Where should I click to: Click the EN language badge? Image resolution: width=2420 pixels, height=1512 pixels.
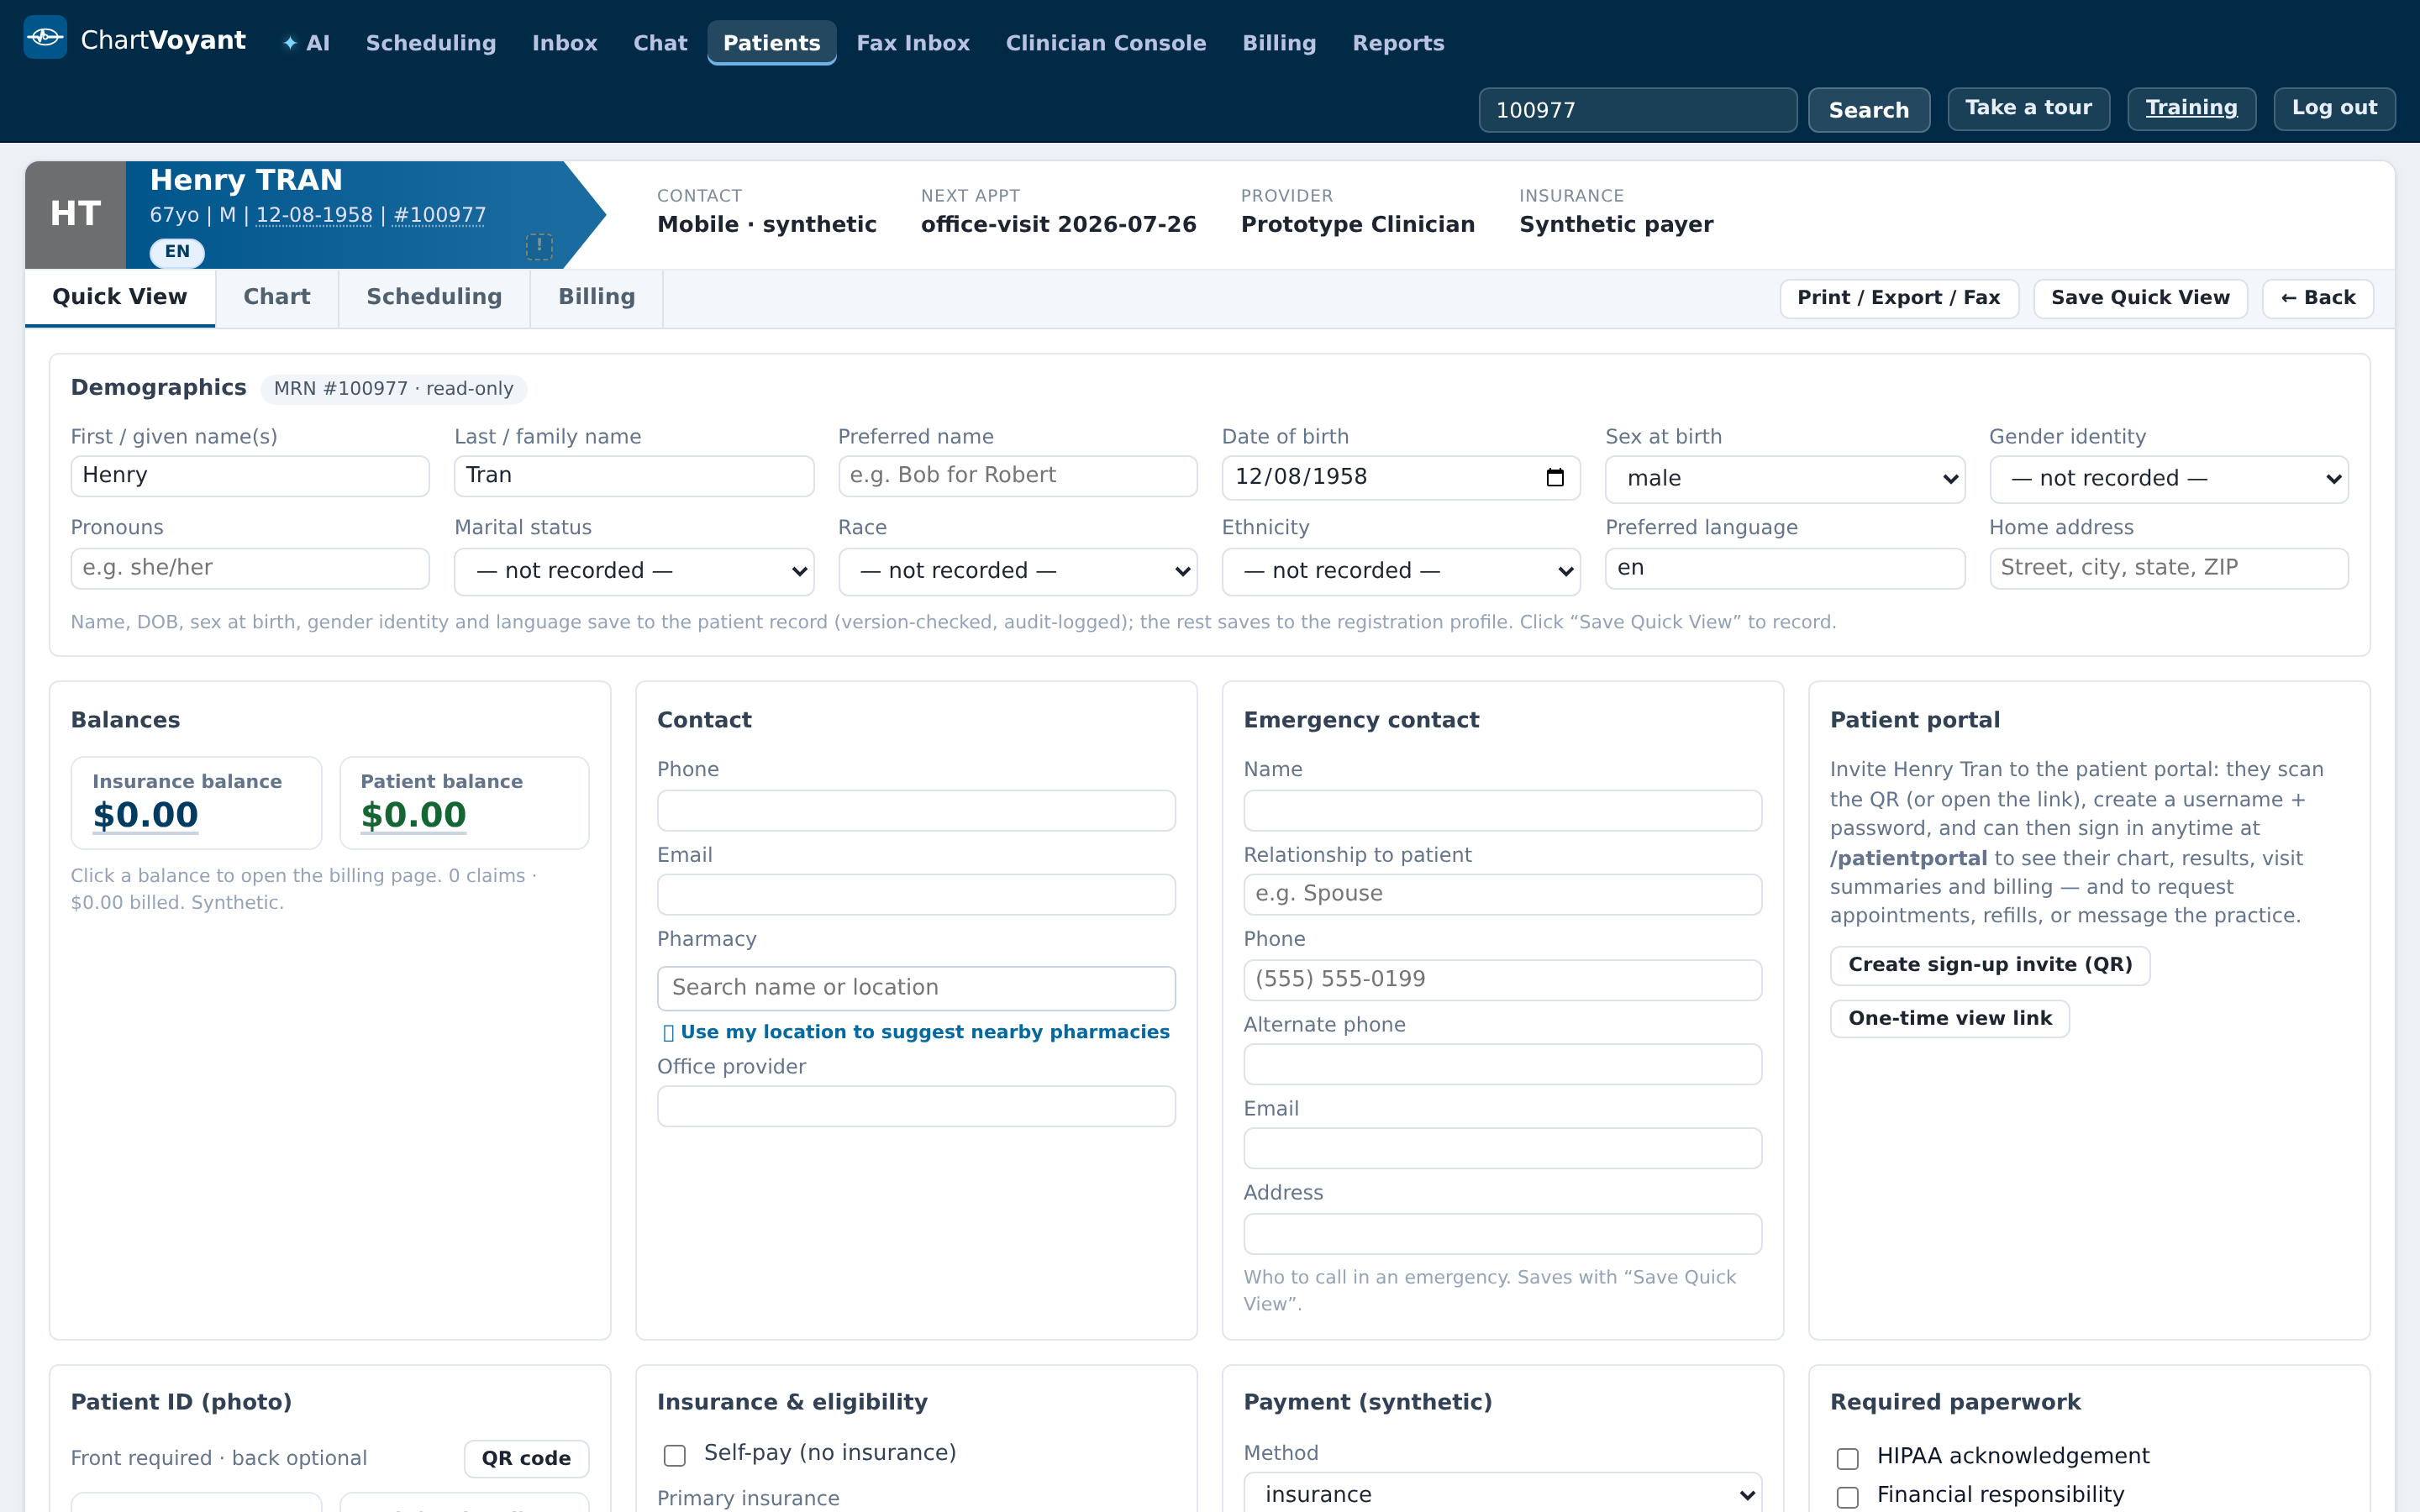177,251
